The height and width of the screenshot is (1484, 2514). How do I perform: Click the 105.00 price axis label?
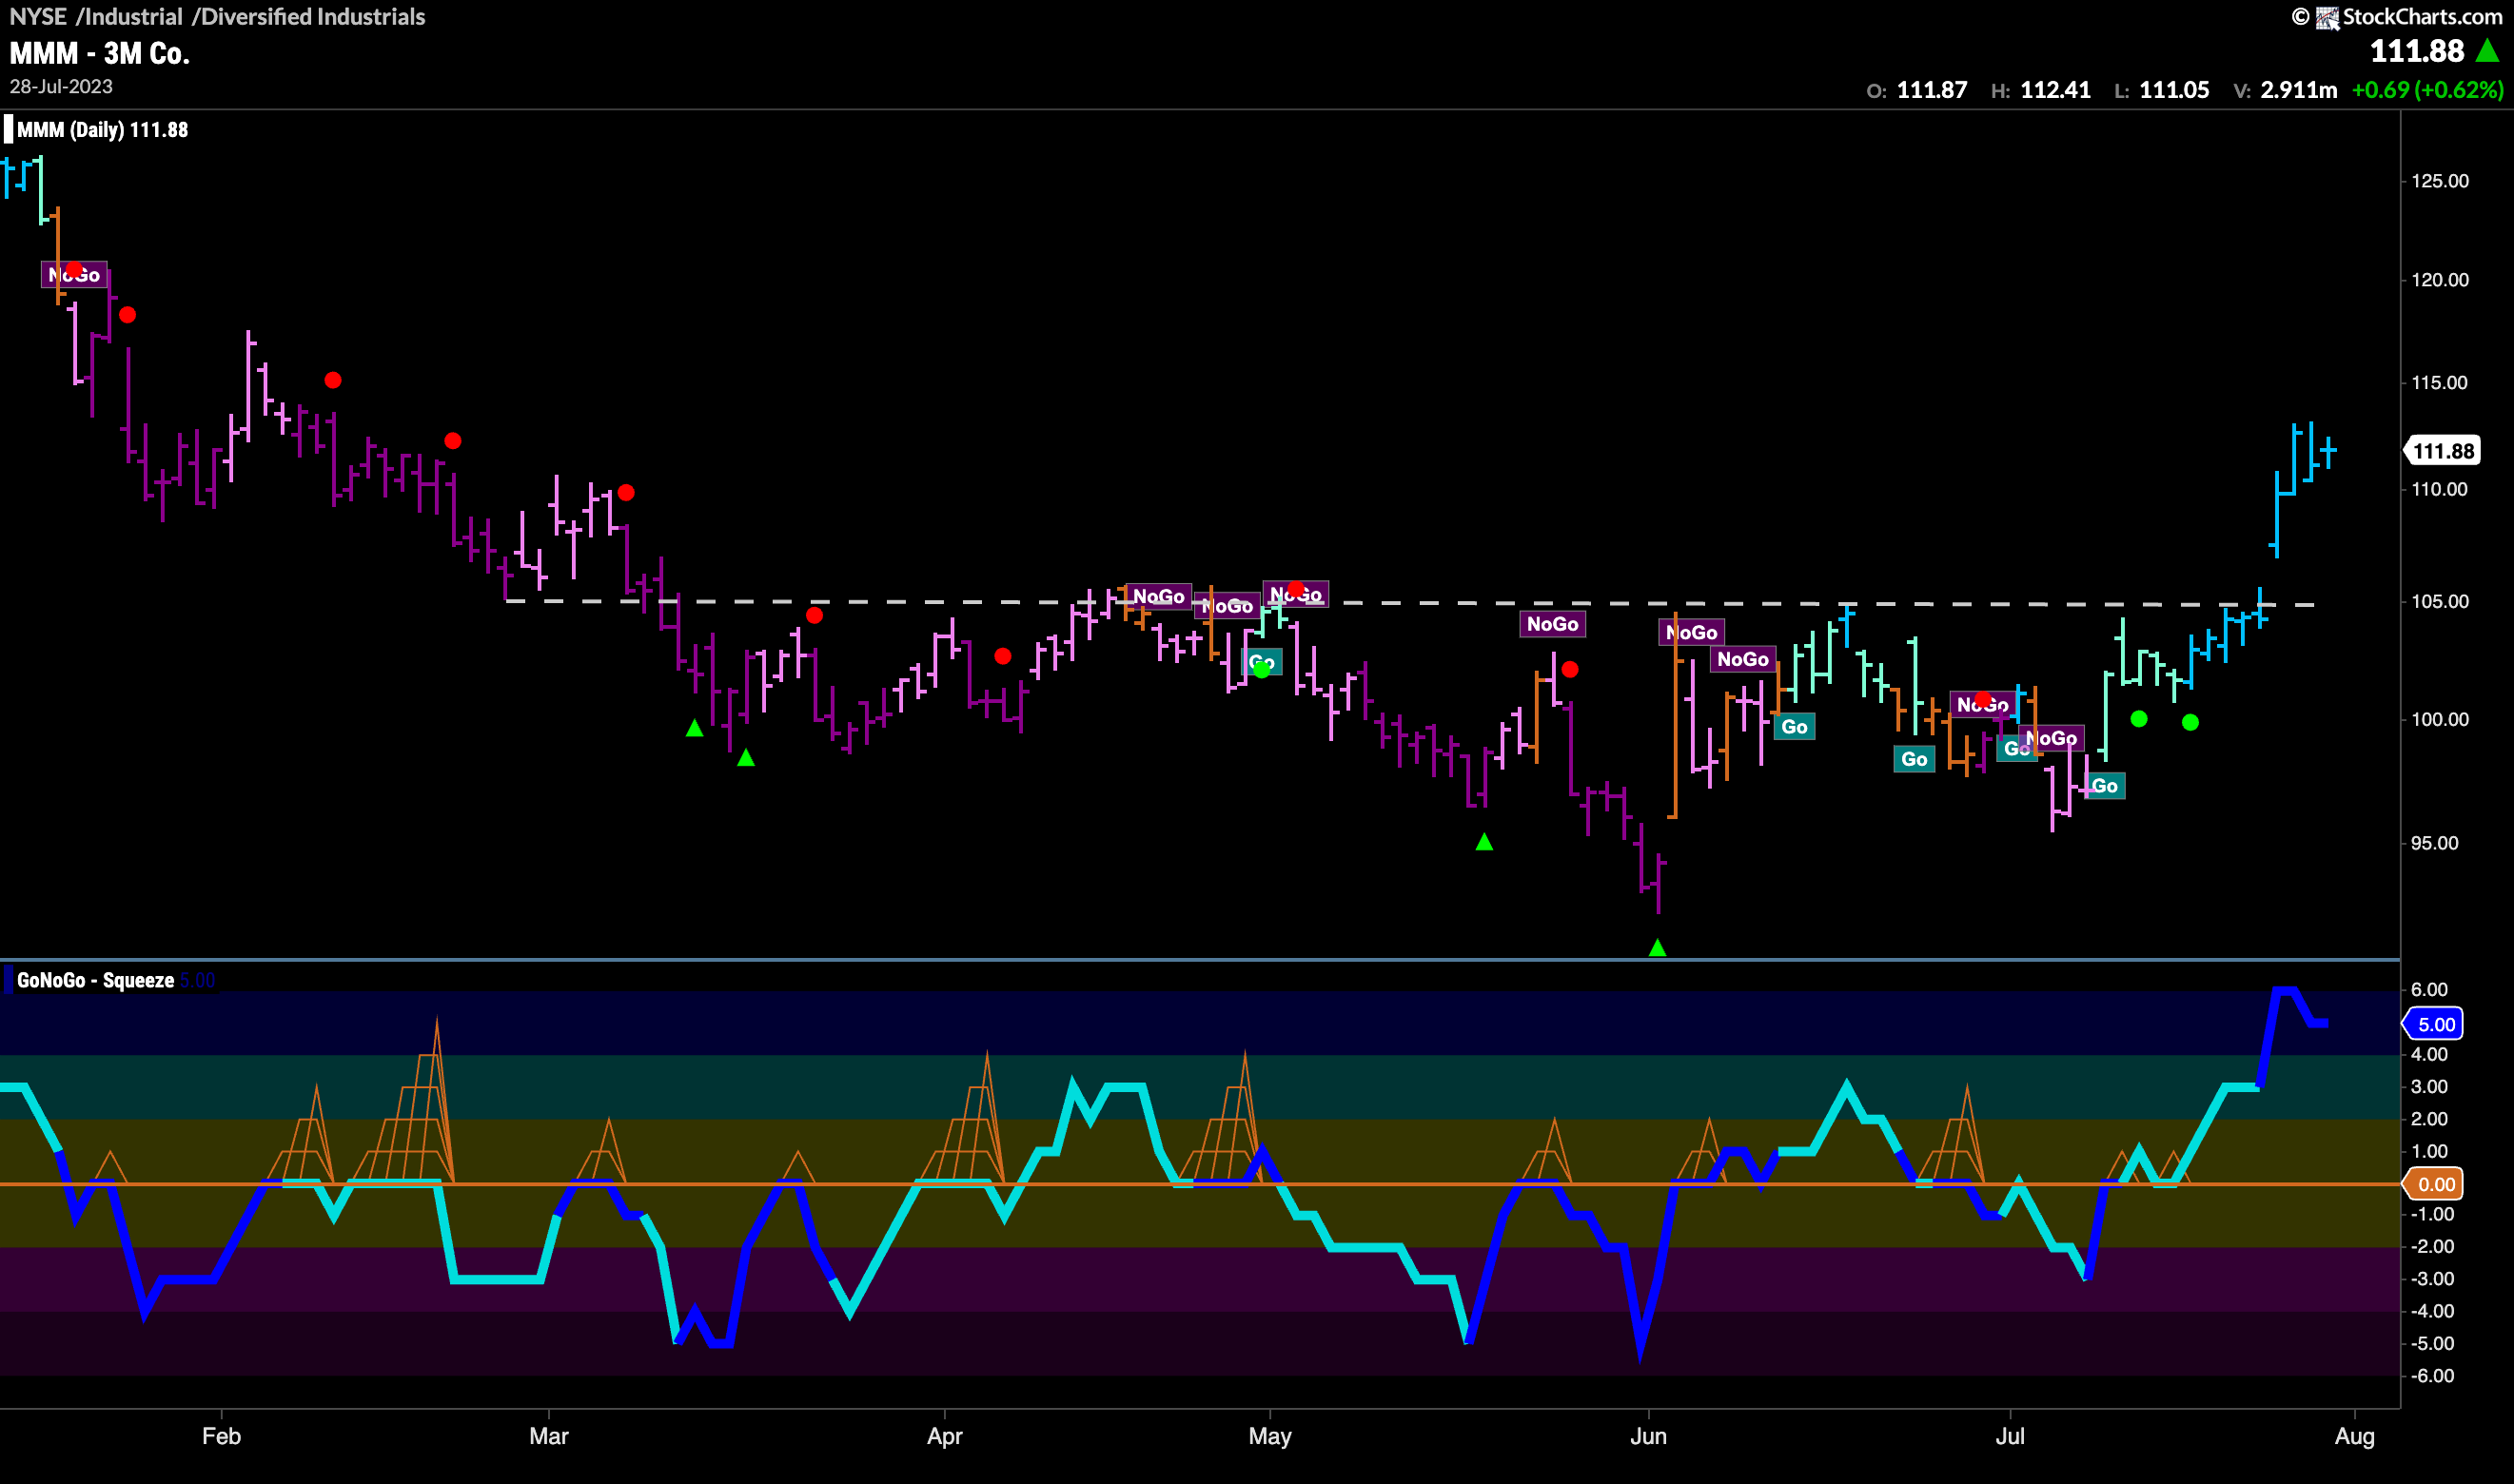2439,601
